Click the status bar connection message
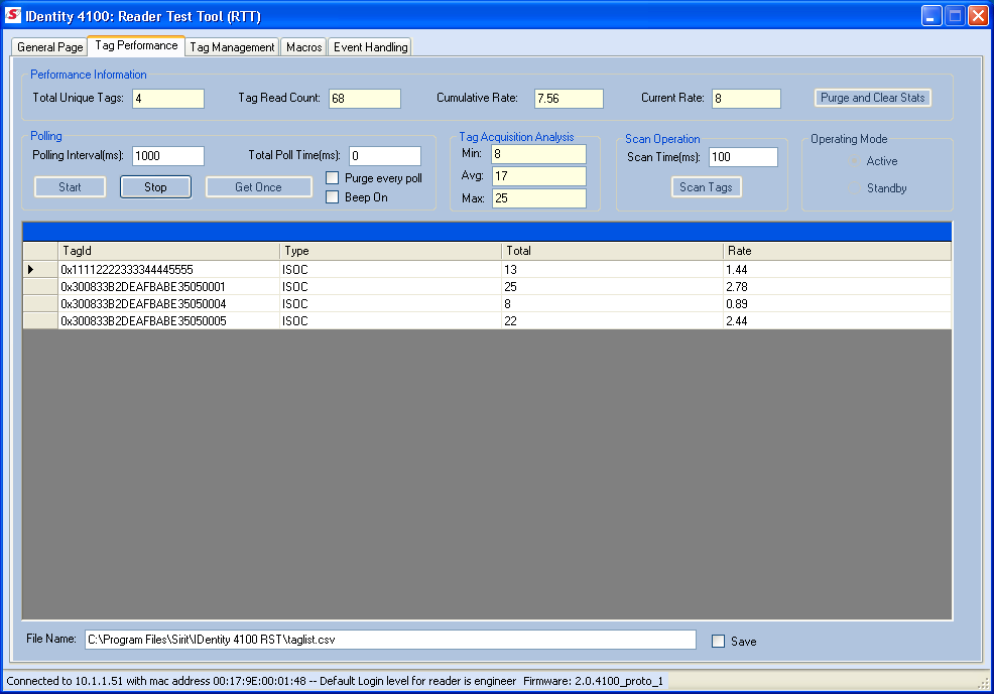Screen dimensions: 994x694 [261, 681]
